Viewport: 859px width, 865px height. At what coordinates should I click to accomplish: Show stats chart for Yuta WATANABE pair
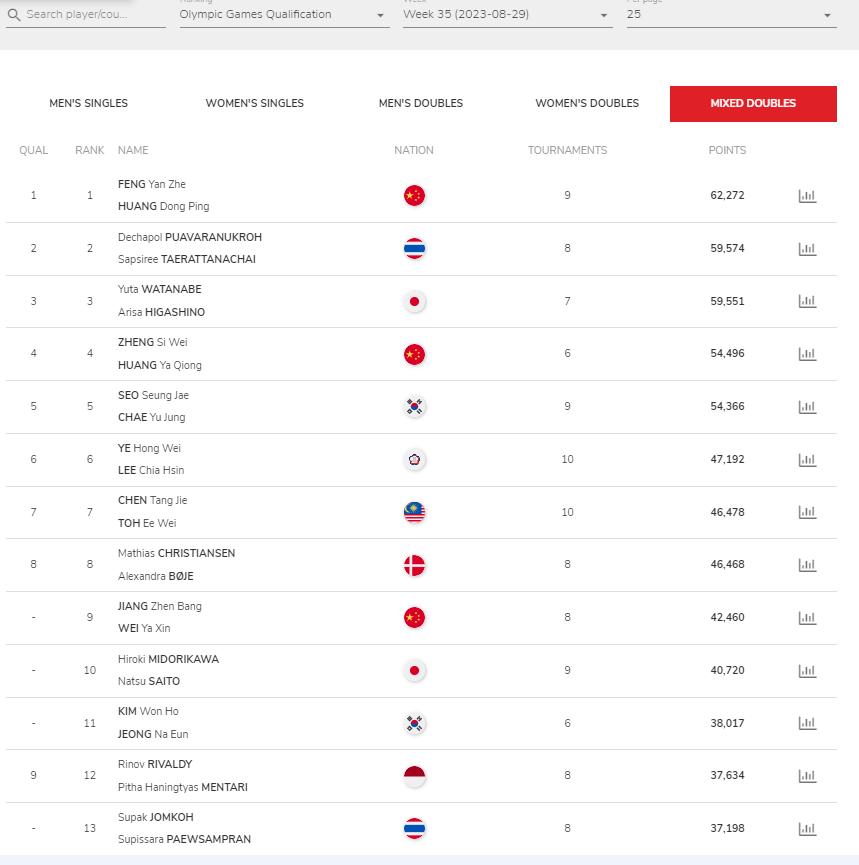pos(807,301)
